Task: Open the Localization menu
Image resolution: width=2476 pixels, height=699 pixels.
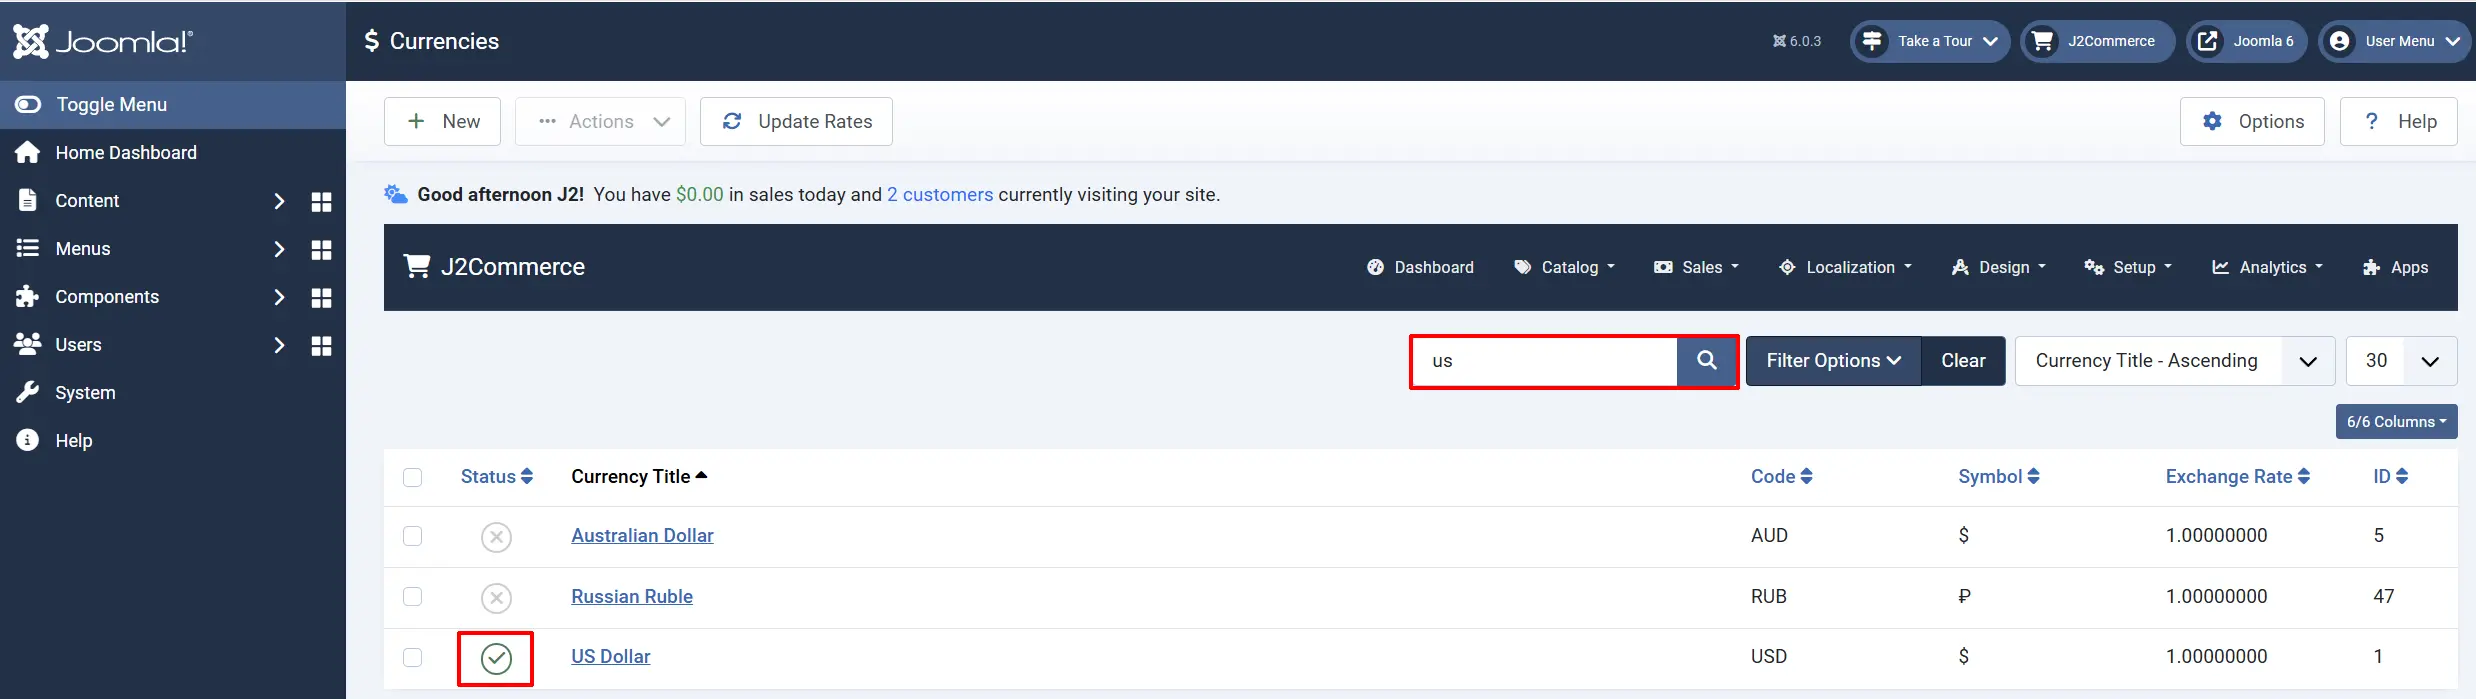Action: [1845, 267]
